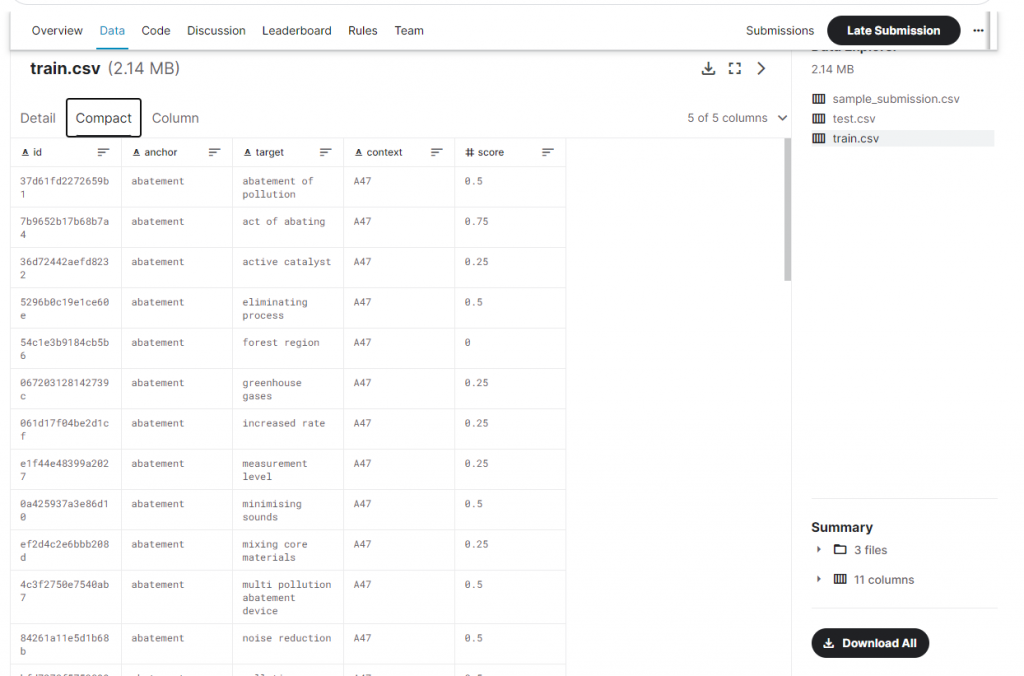Viewport: 1024px width, 676px height.
Task: Open test.csv in the explorer
Action: 854,118
